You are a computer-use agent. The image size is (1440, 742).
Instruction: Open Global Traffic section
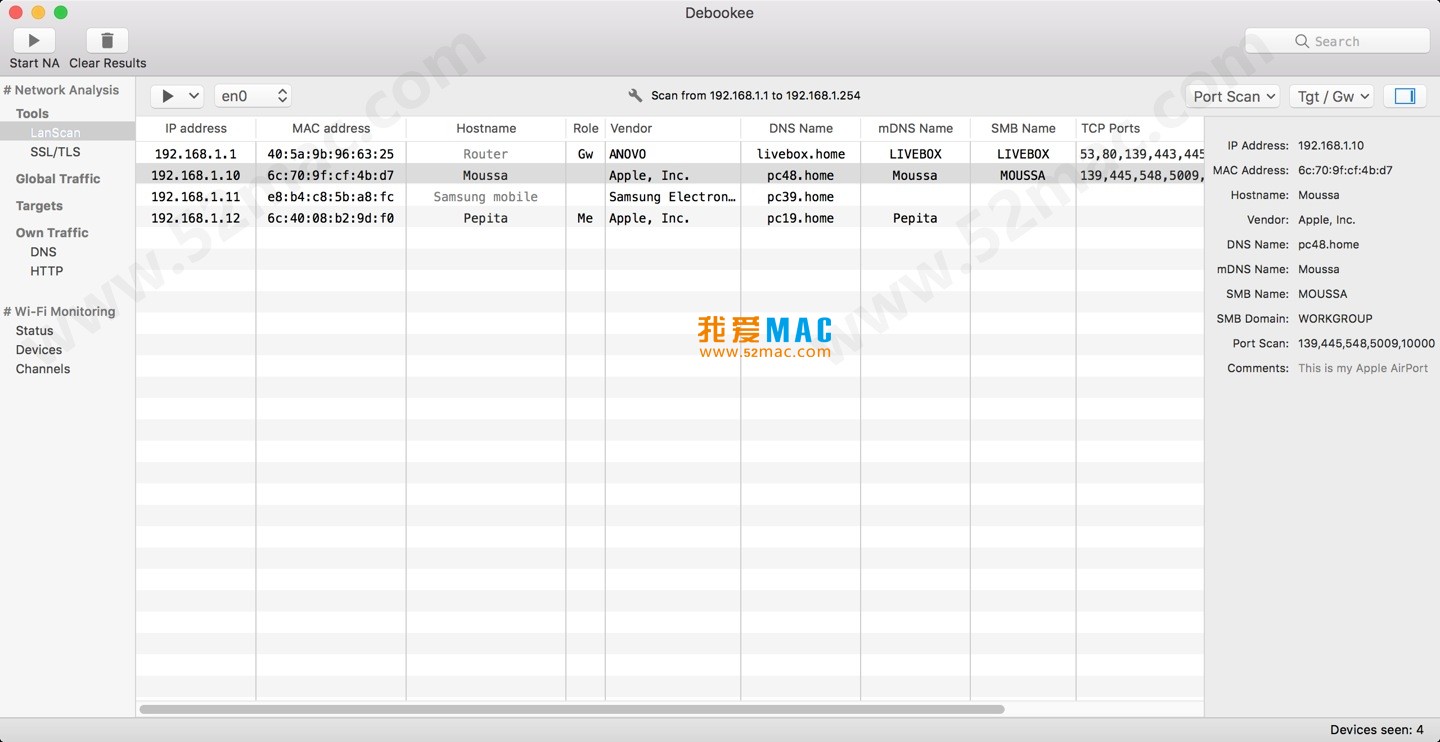[58, 179]
